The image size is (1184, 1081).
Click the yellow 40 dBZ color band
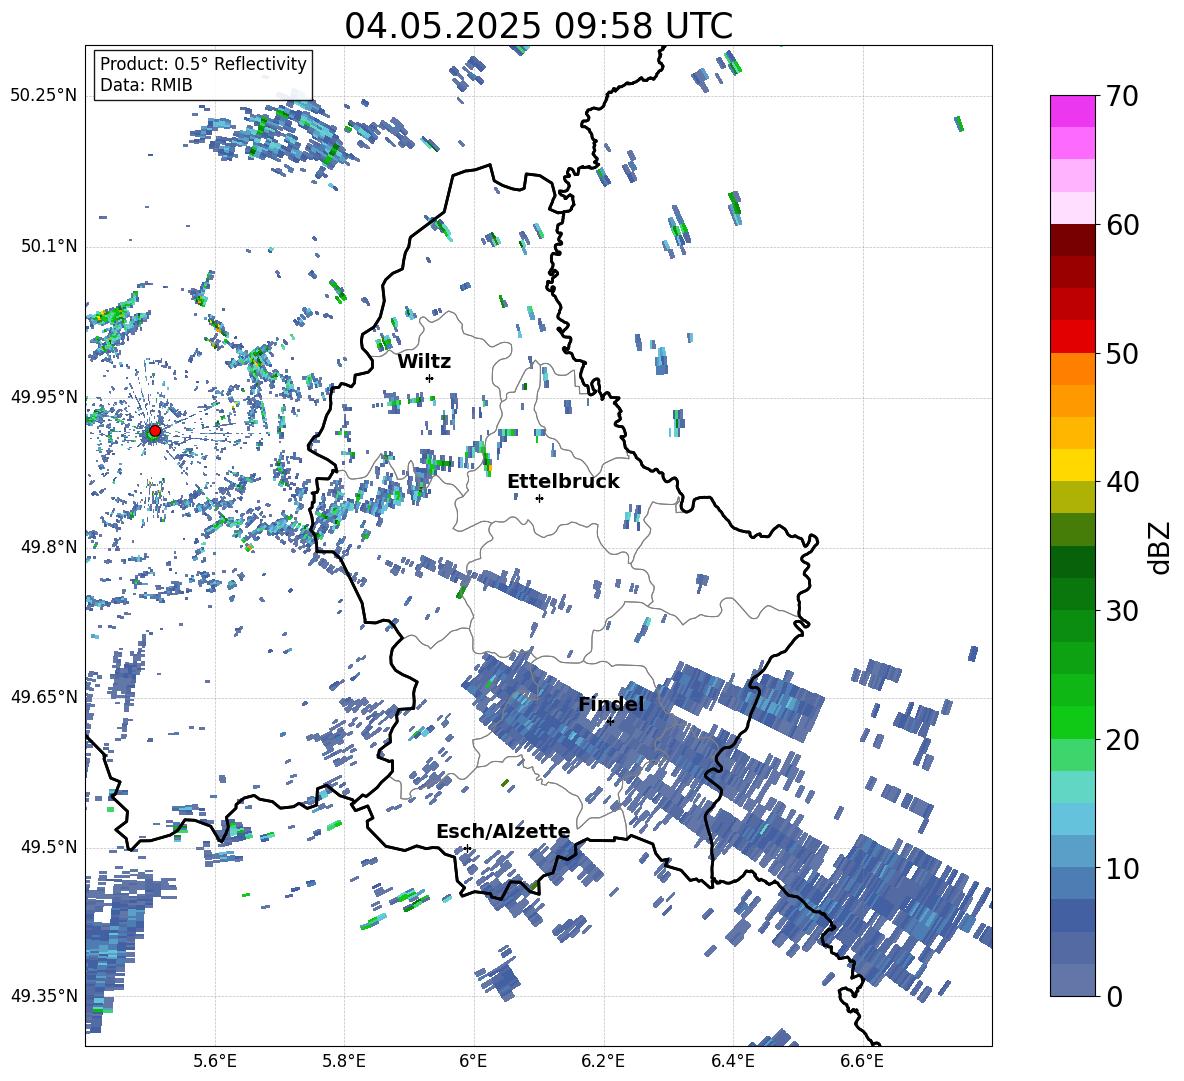coord(1072,465)
